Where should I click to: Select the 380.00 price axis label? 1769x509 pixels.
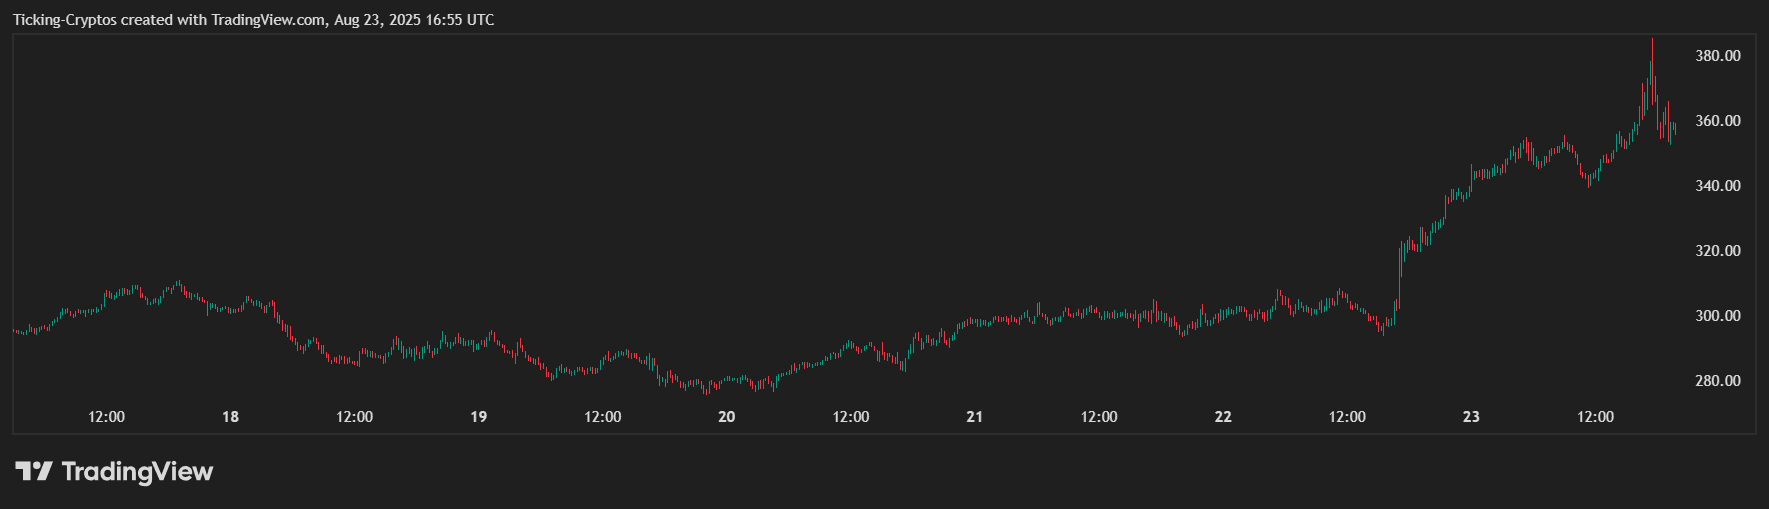tap(1717, 56)
